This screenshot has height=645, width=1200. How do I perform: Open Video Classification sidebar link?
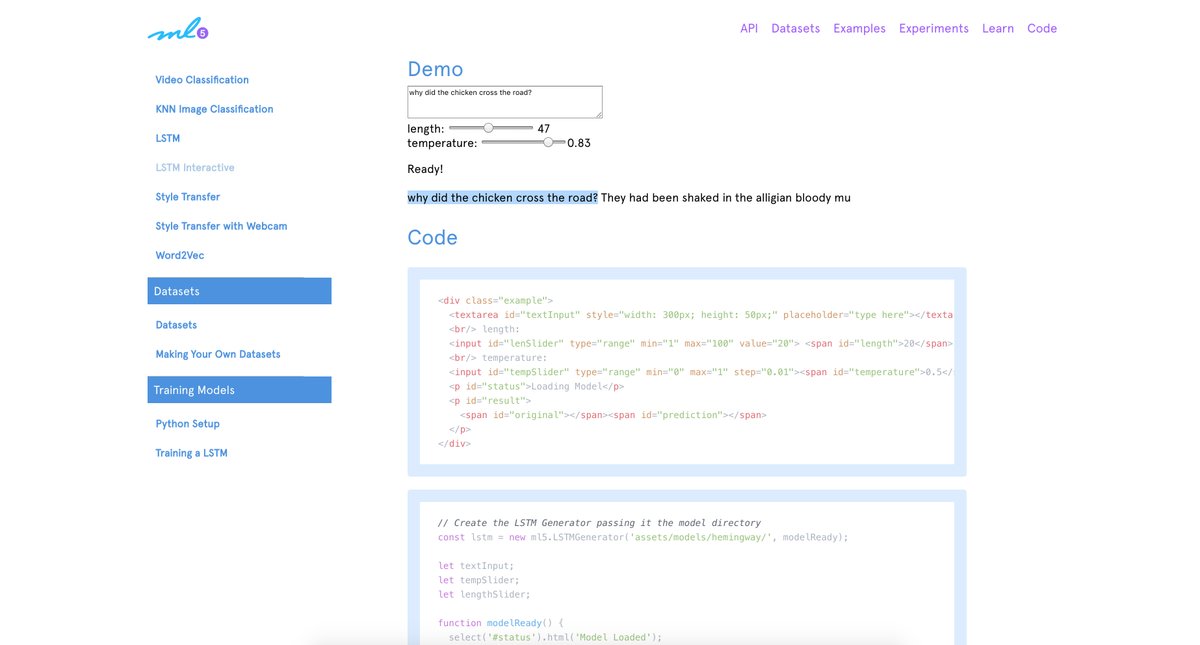point(202,80)
